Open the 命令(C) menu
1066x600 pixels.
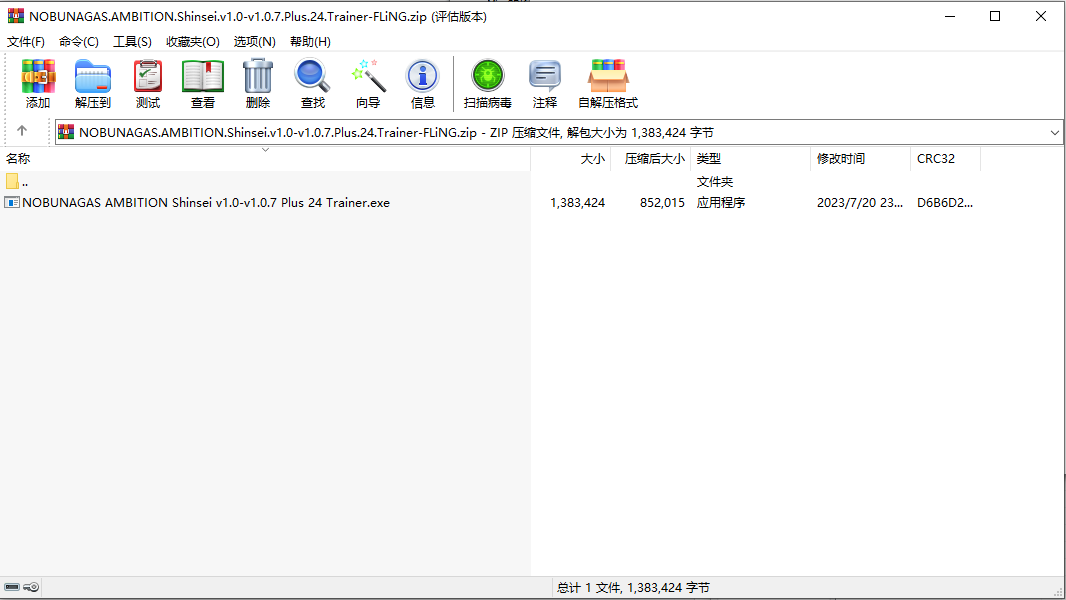[x=79, y=41]
